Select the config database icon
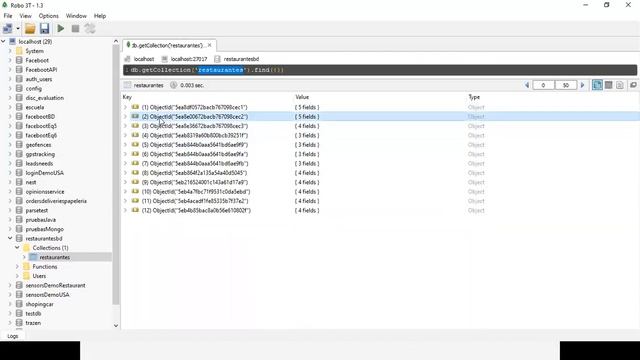 [x=19, y=89]
